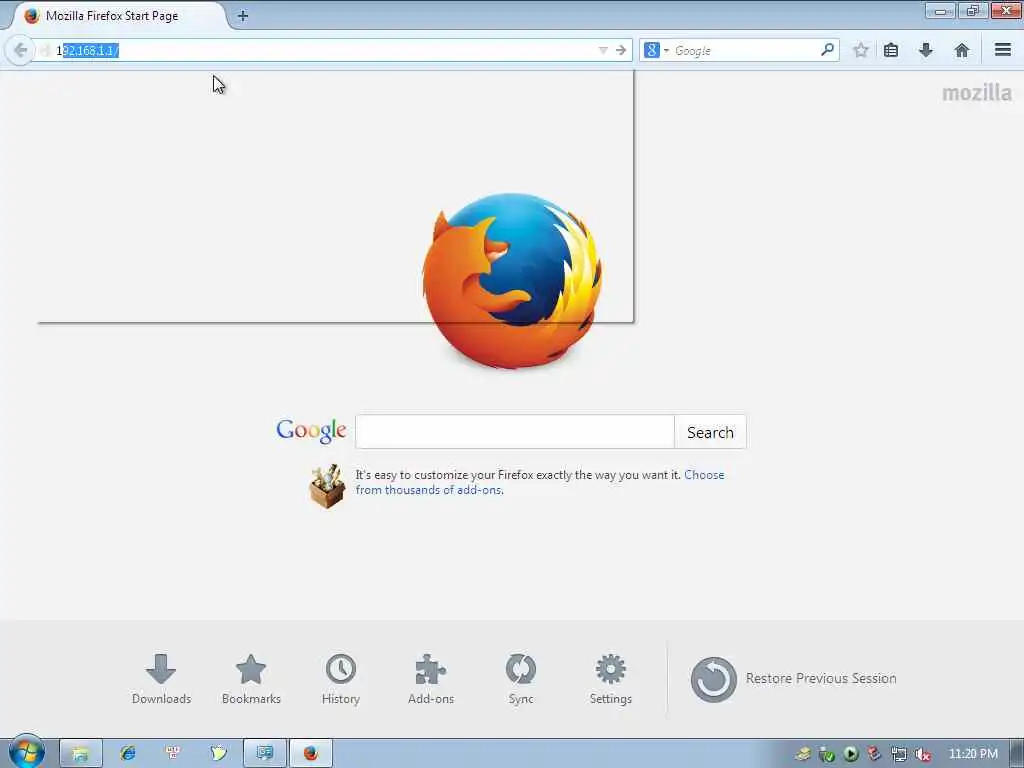Open Downloads from the start page launcher

tap(161, 679)
